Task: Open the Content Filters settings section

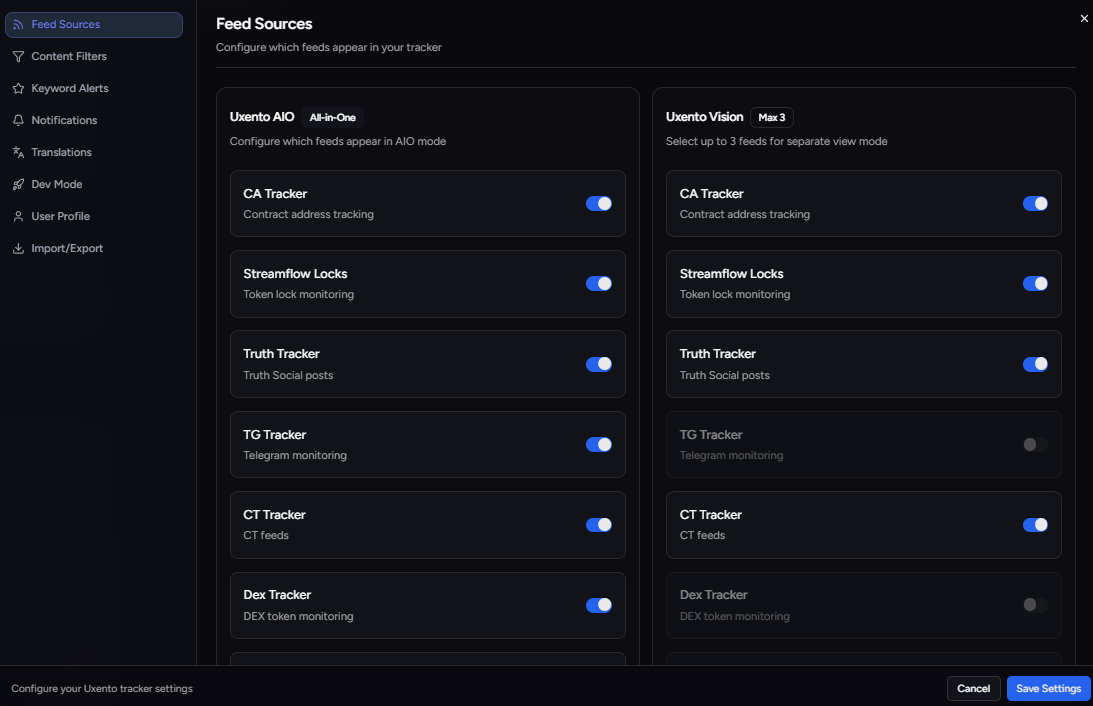Action: coord(69,56)
